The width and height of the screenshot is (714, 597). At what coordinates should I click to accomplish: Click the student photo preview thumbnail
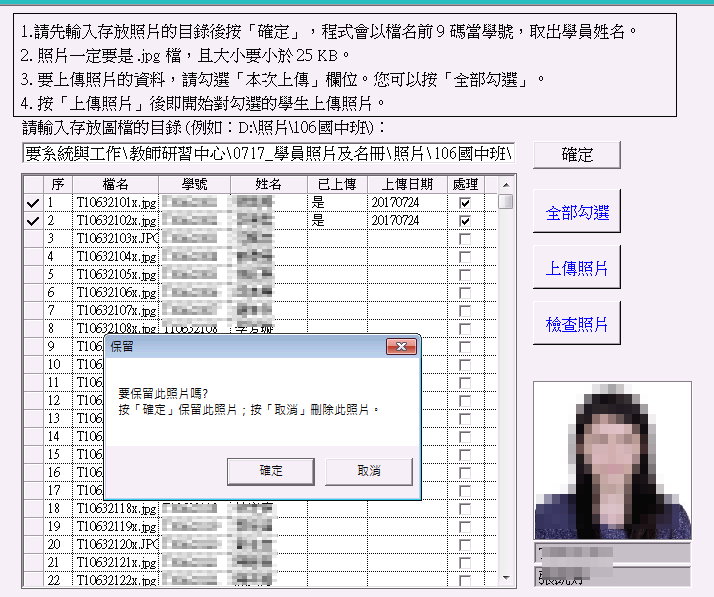[x=612, y=460]
